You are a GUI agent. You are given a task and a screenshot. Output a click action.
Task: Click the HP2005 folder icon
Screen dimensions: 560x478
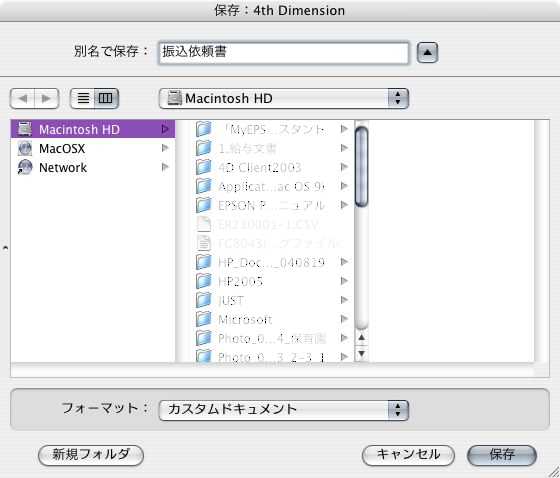click(x=204, y=281)
